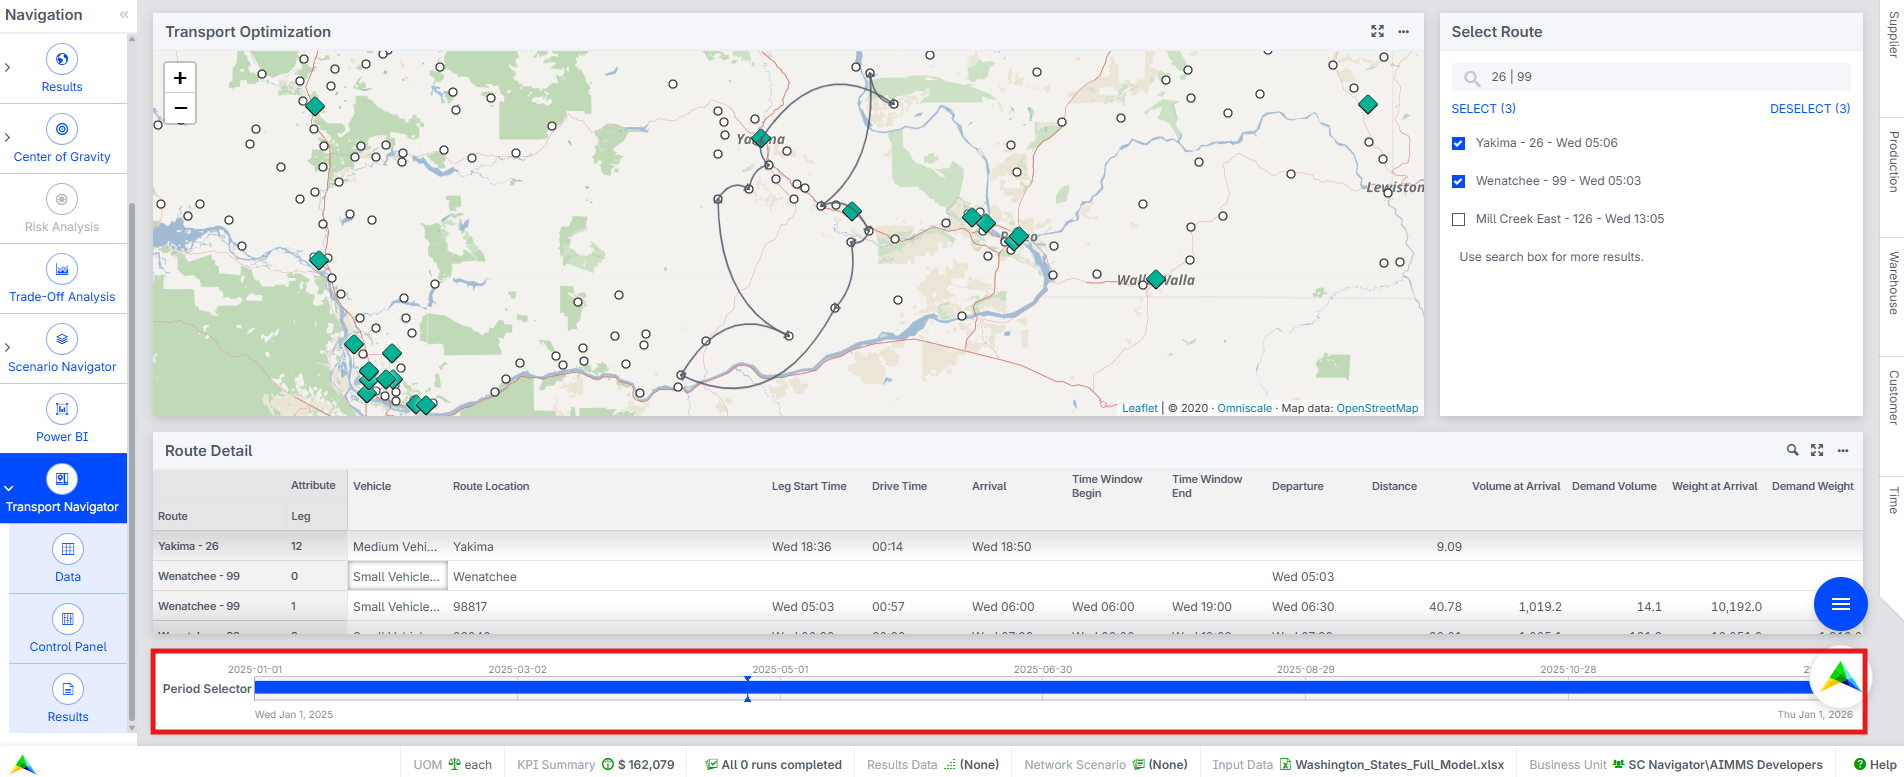Click the Period Selector marker near 2025-05-01
This screenshot has height=777, width=1904.
[747, 688]
